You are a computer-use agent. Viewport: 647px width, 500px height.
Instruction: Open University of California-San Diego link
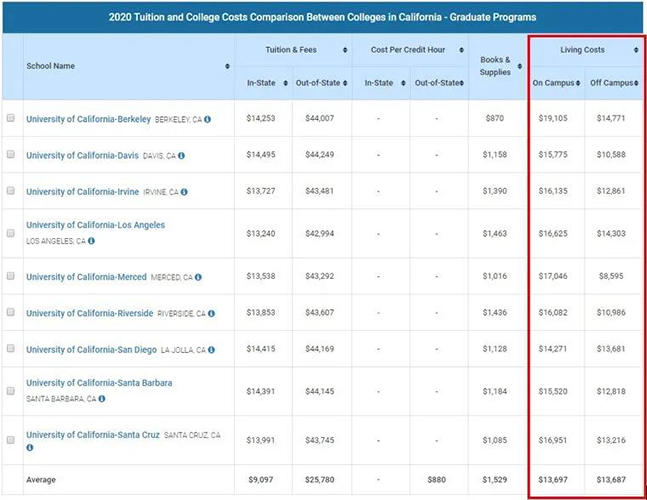(x=91, y=349)
